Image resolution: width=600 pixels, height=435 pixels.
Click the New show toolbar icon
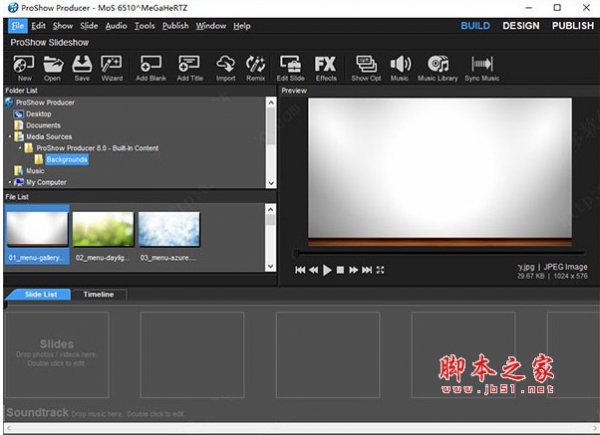tap(24, 66)
